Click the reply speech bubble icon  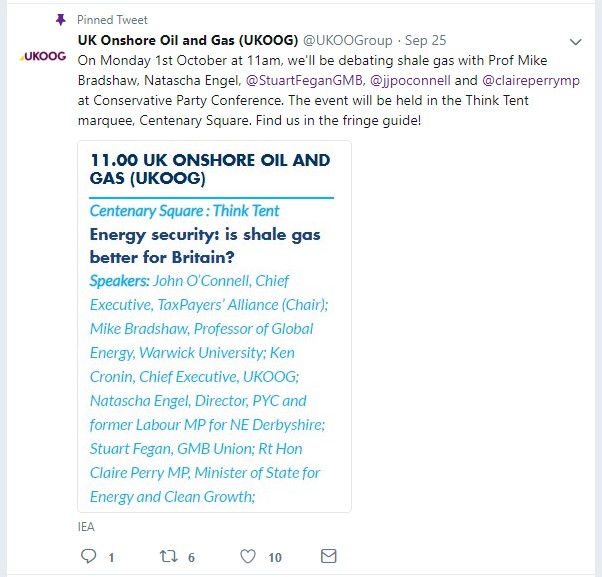point(87,556)
